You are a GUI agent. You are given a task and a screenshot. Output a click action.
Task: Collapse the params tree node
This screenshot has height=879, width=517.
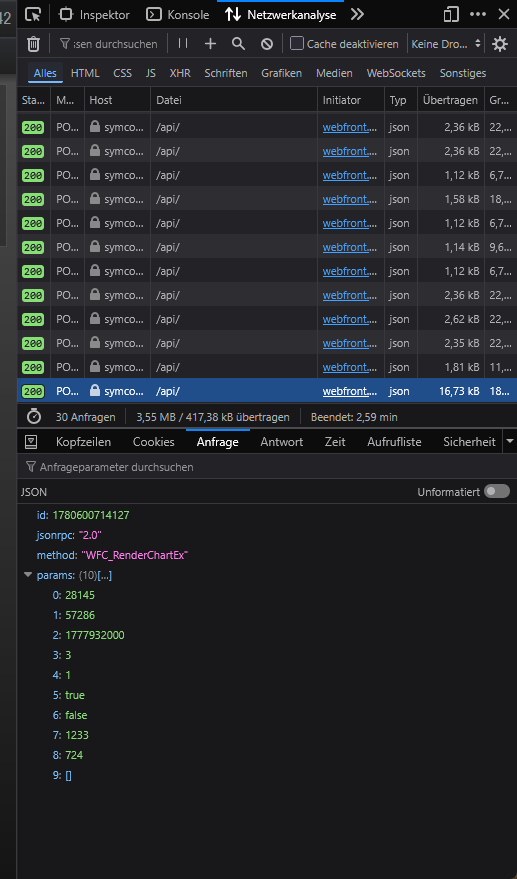27,575
